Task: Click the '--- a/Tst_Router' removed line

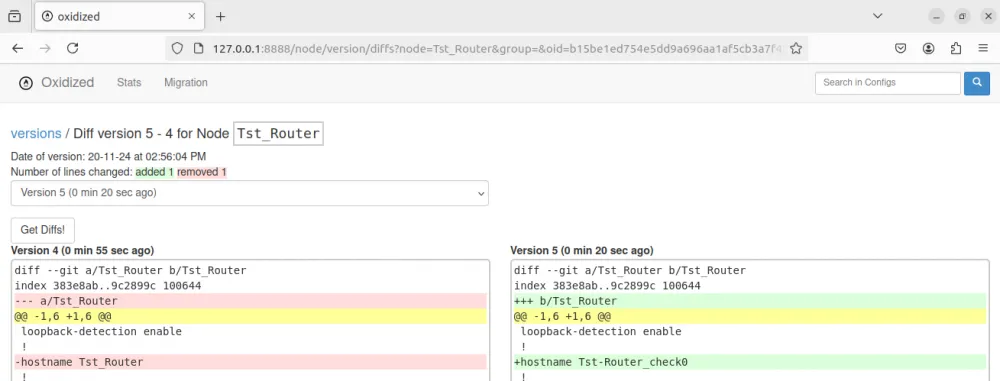Action: (250, 301)
